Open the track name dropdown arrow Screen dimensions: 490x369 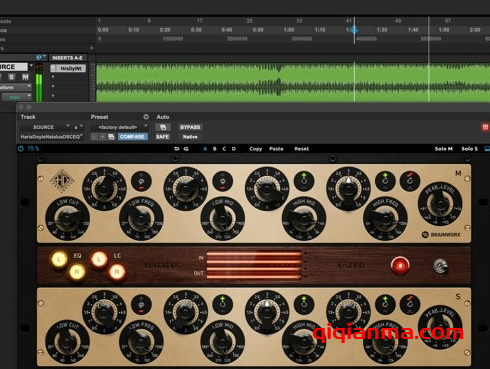[x=31, y=66]
